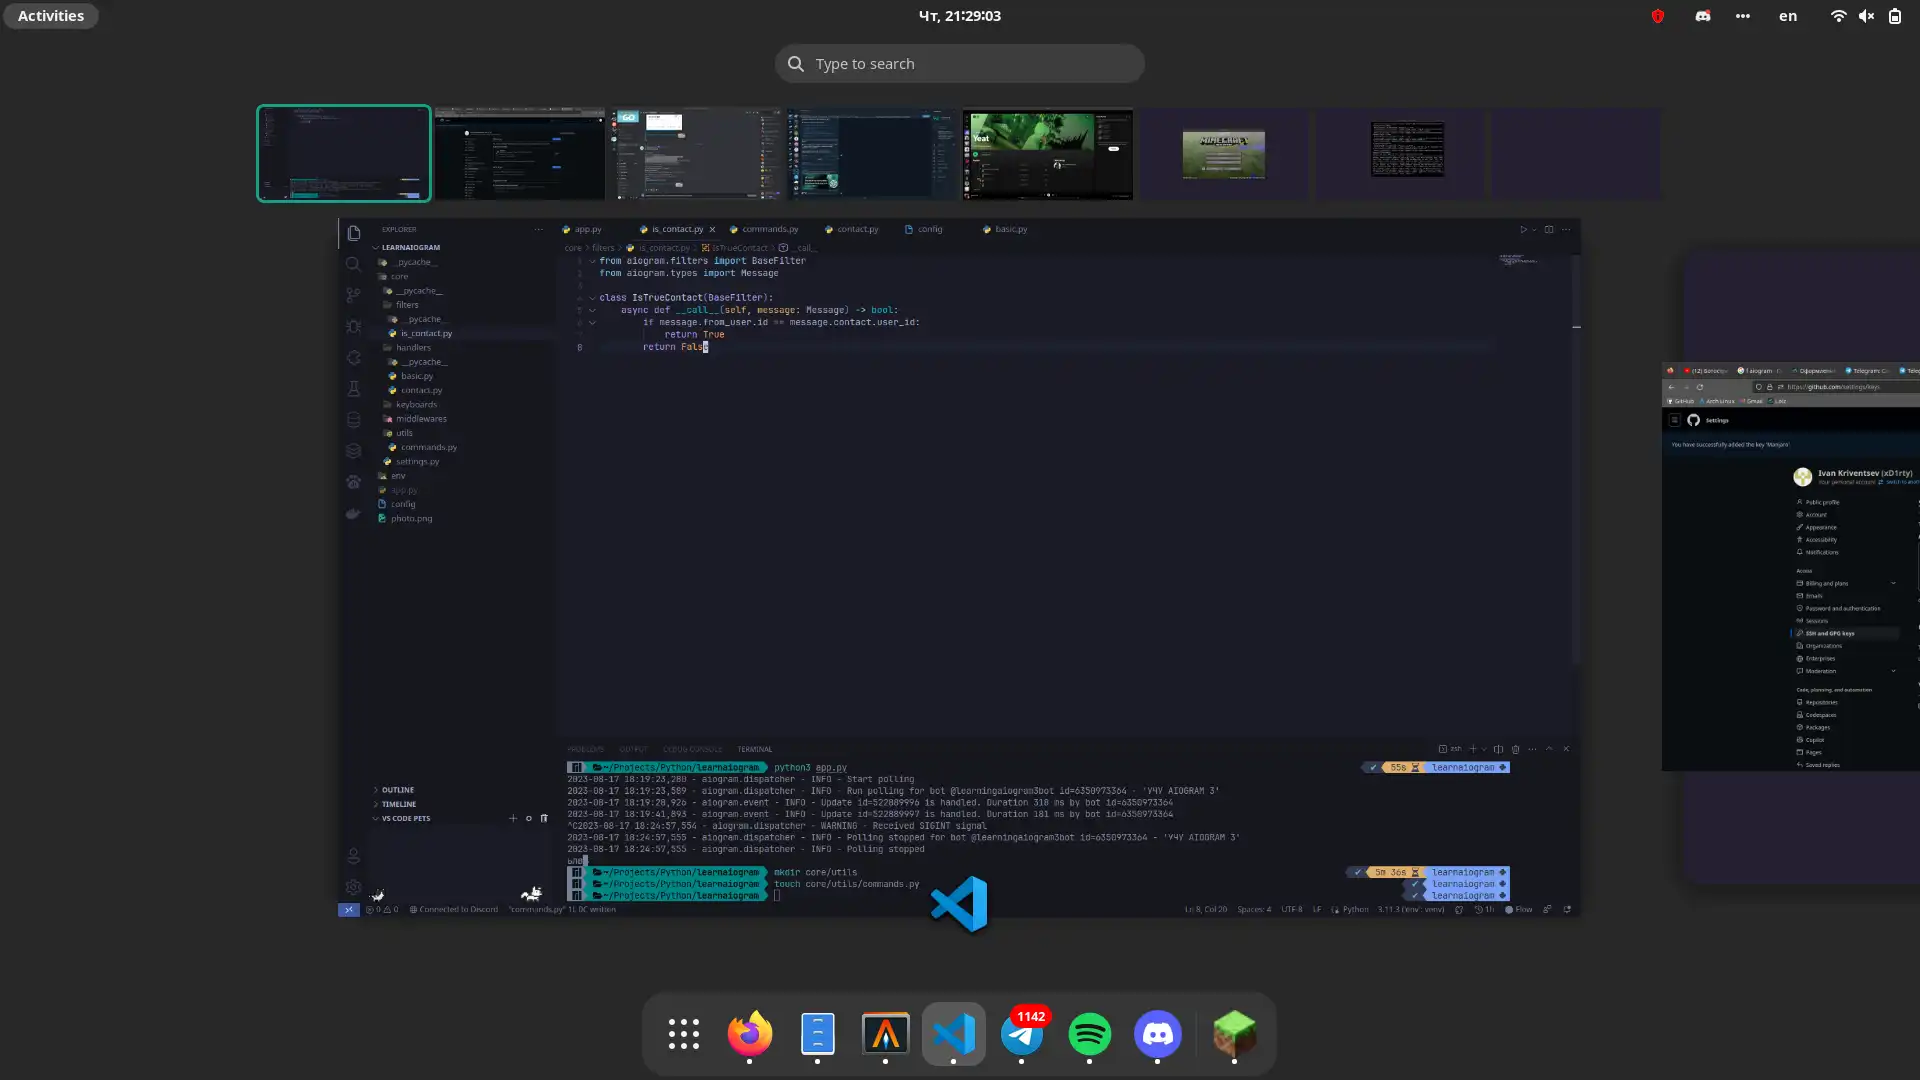Select the TERMINAL panel tab
Viewport: 1920px width, 1080px height.
(x=754, y=749)
